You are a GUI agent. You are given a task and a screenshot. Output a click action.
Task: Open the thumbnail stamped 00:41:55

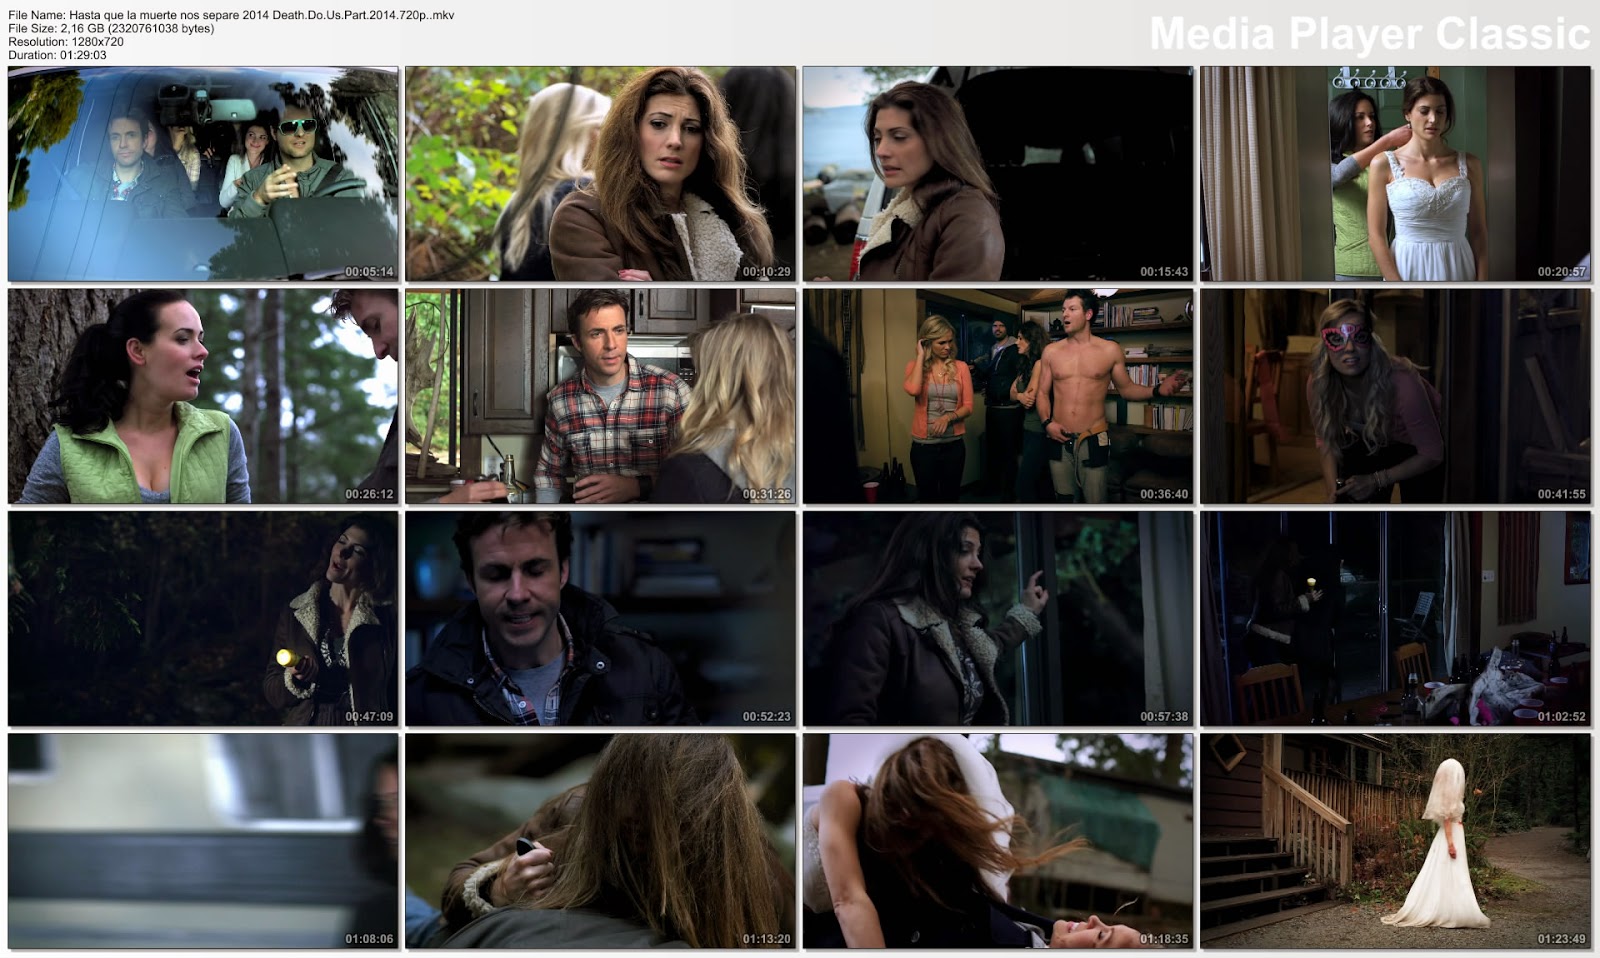pyautogui.click(x=1395, y=396)
